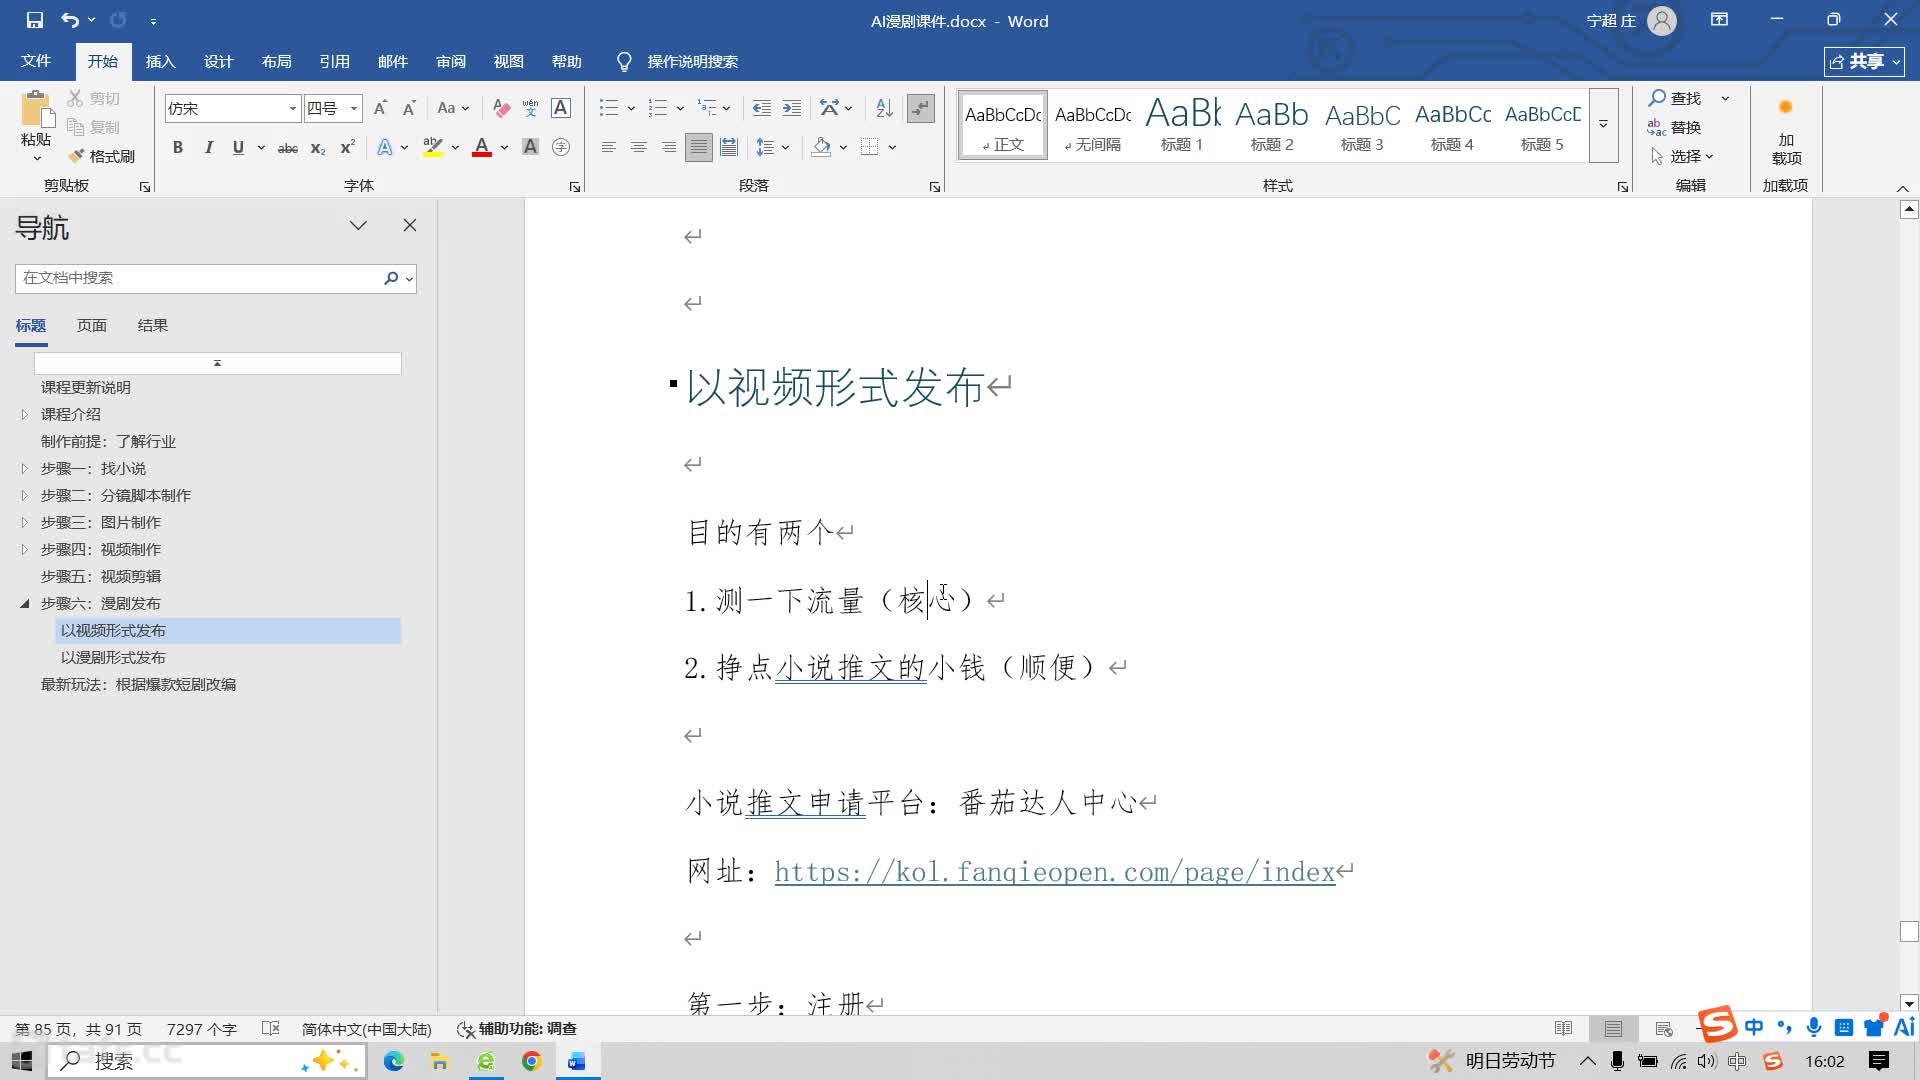Toggle Subscript formatting
The image size is (1920, 1080).
coord(318,148)
